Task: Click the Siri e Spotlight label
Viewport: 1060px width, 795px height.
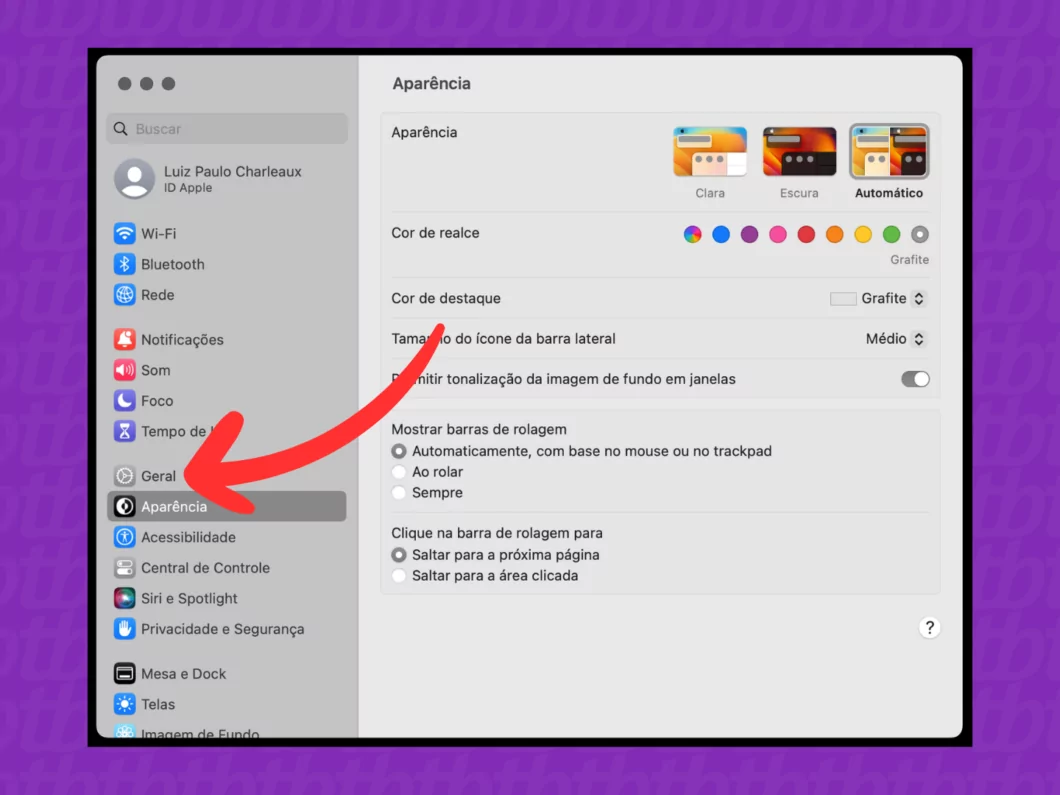Action: tap(189, 599)
